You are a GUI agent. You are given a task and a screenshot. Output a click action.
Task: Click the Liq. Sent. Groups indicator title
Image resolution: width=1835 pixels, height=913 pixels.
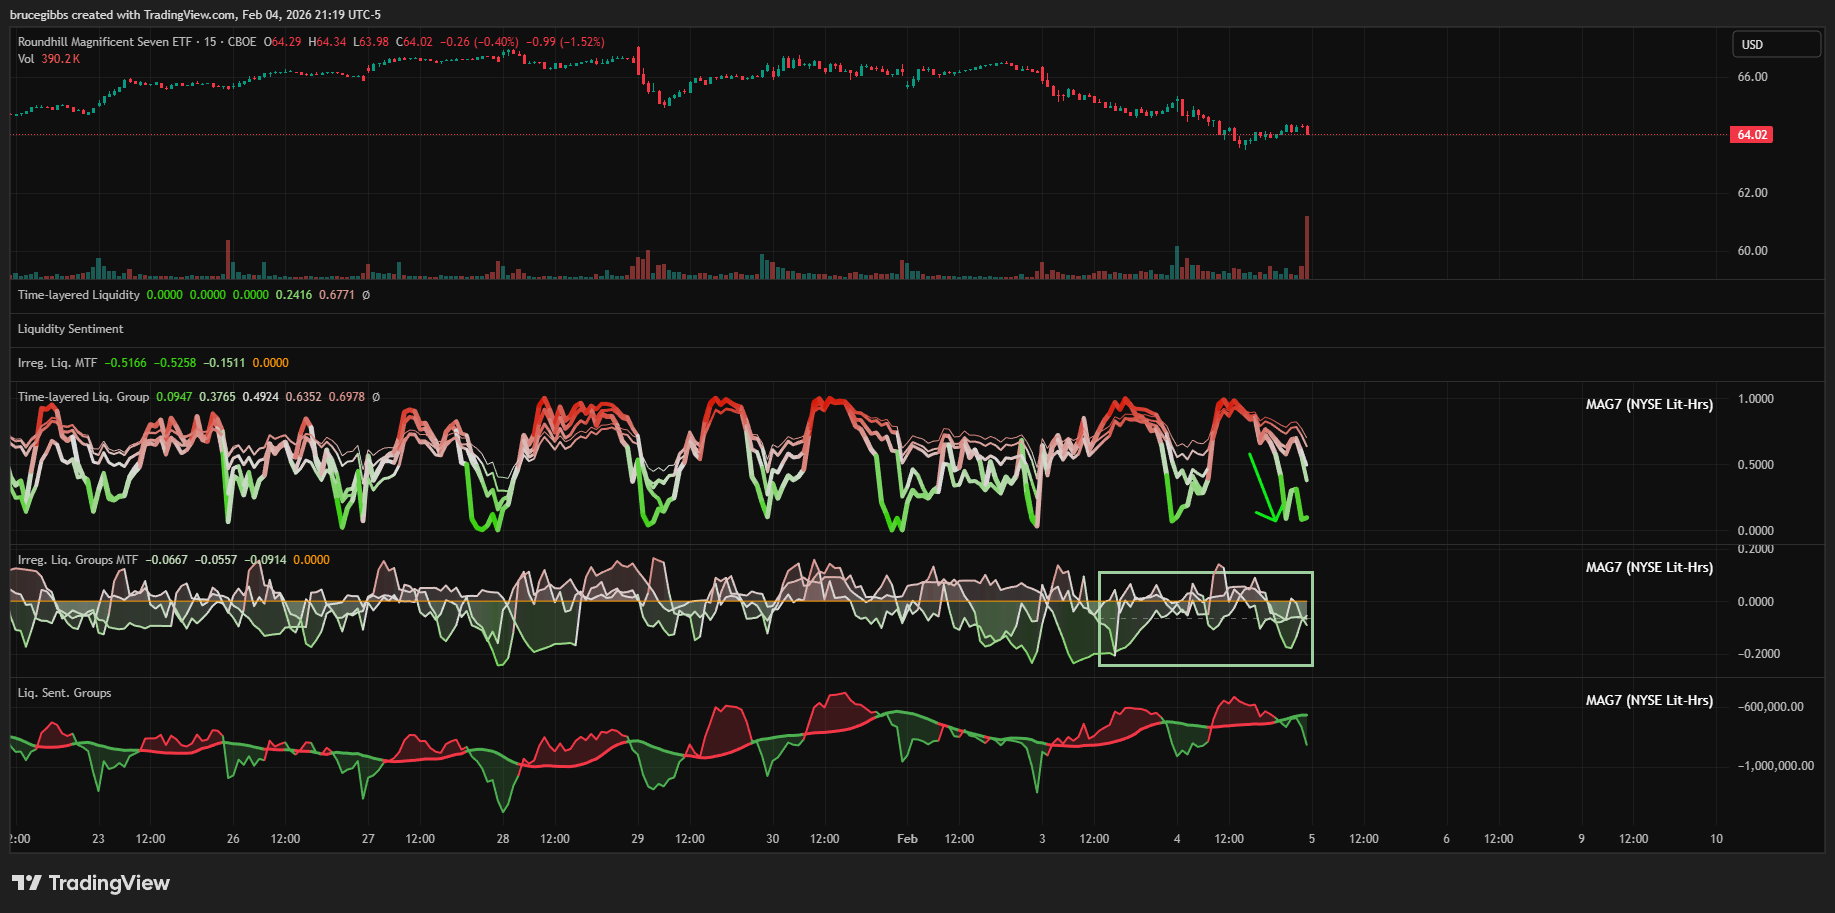coord(64,693)
